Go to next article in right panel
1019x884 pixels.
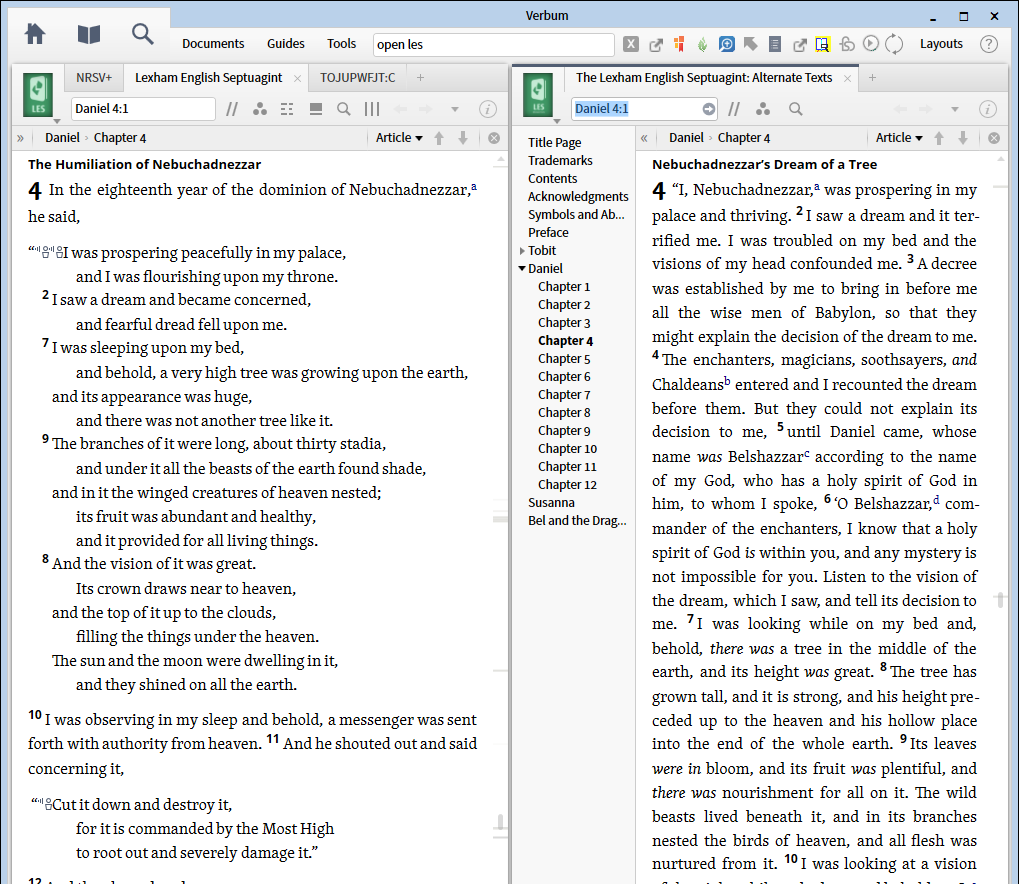pos(962,138)
